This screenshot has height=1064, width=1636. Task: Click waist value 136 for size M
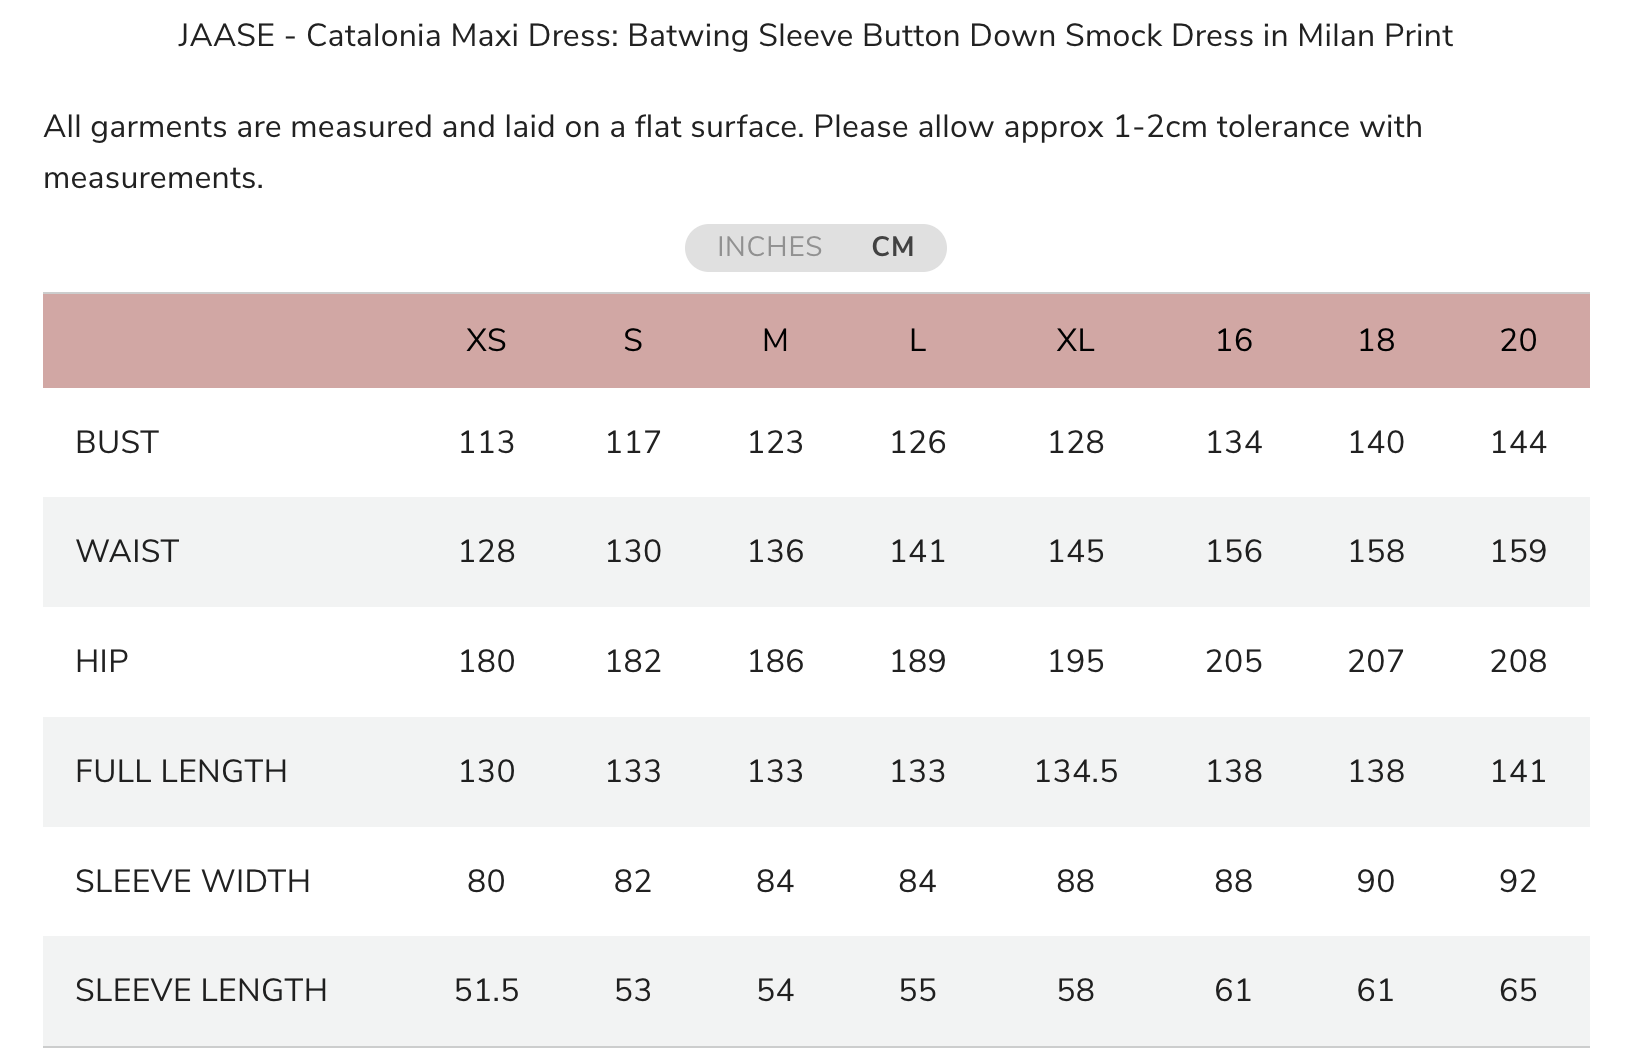[x=775, y=551]
